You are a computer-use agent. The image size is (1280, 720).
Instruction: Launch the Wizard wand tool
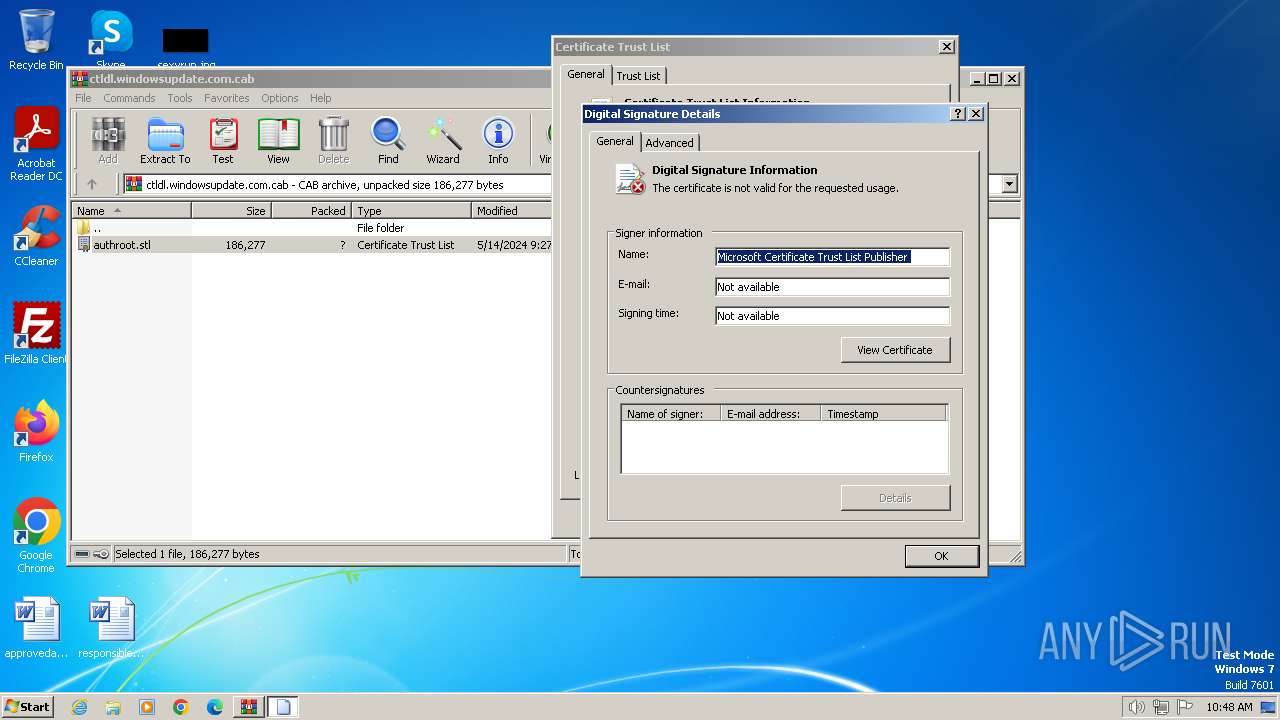[443, 141]
